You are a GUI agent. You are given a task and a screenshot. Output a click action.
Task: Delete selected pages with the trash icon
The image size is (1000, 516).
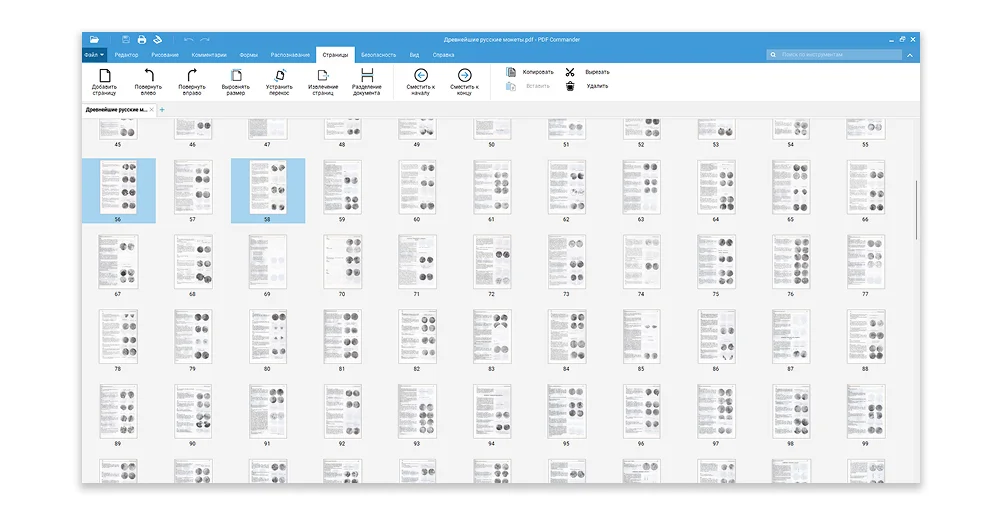570,86
